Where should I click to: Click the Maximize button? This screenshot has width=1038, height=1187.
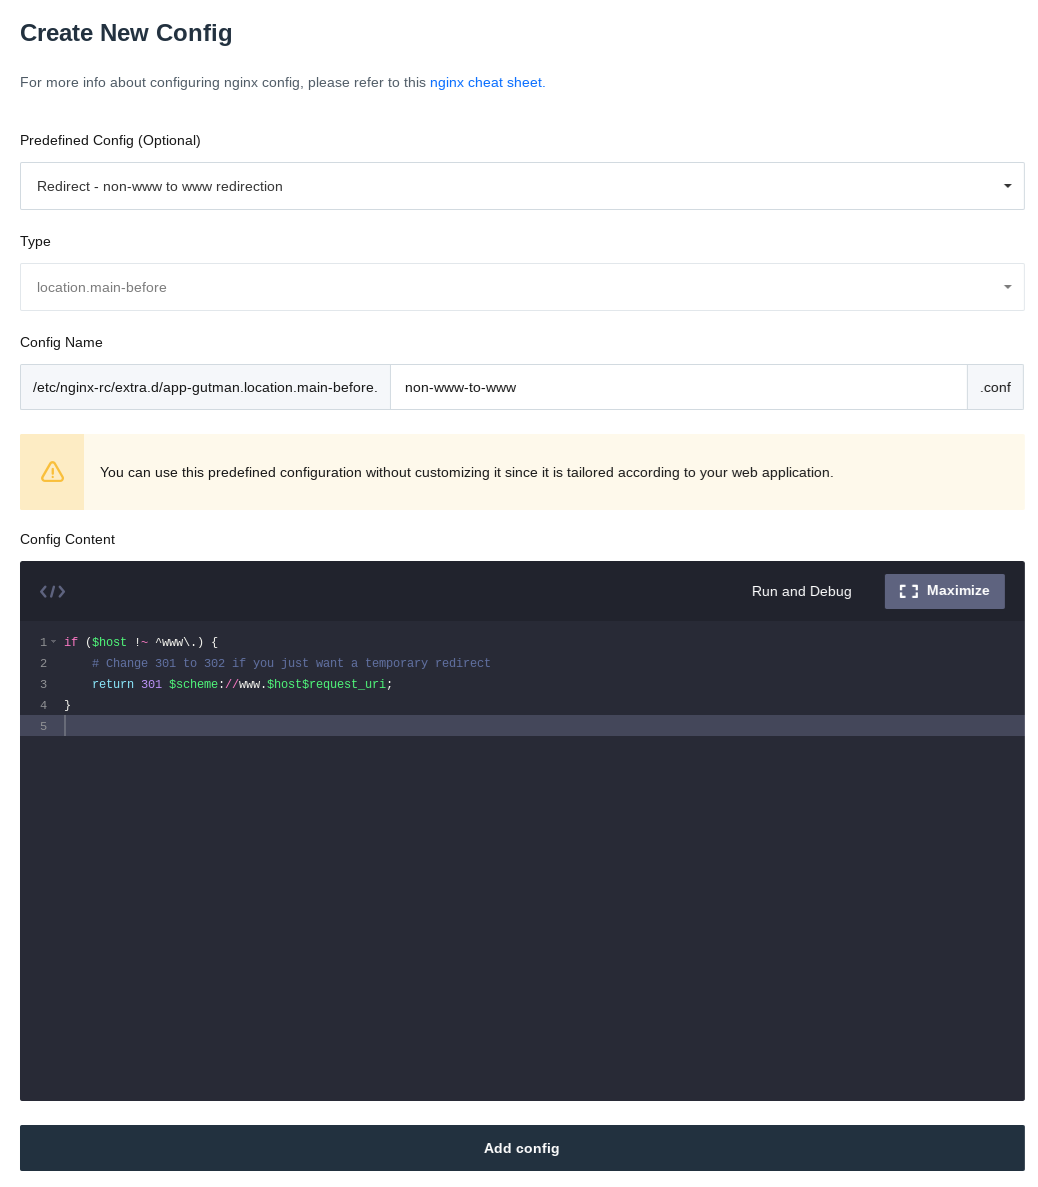pos(944,591)
